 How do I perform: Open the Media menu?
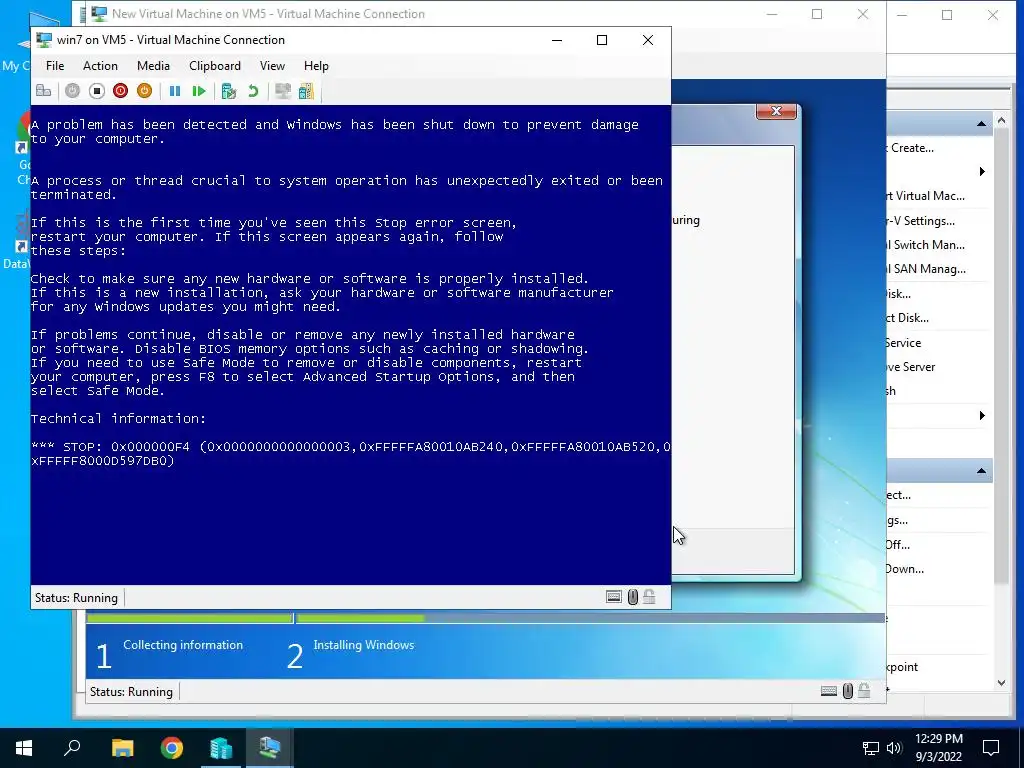pyautogui.click(x=153, y=66)
